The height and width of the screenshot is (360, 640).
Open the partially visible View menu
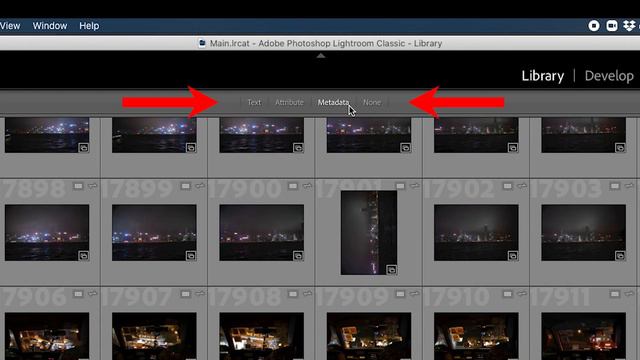(10, 26)
